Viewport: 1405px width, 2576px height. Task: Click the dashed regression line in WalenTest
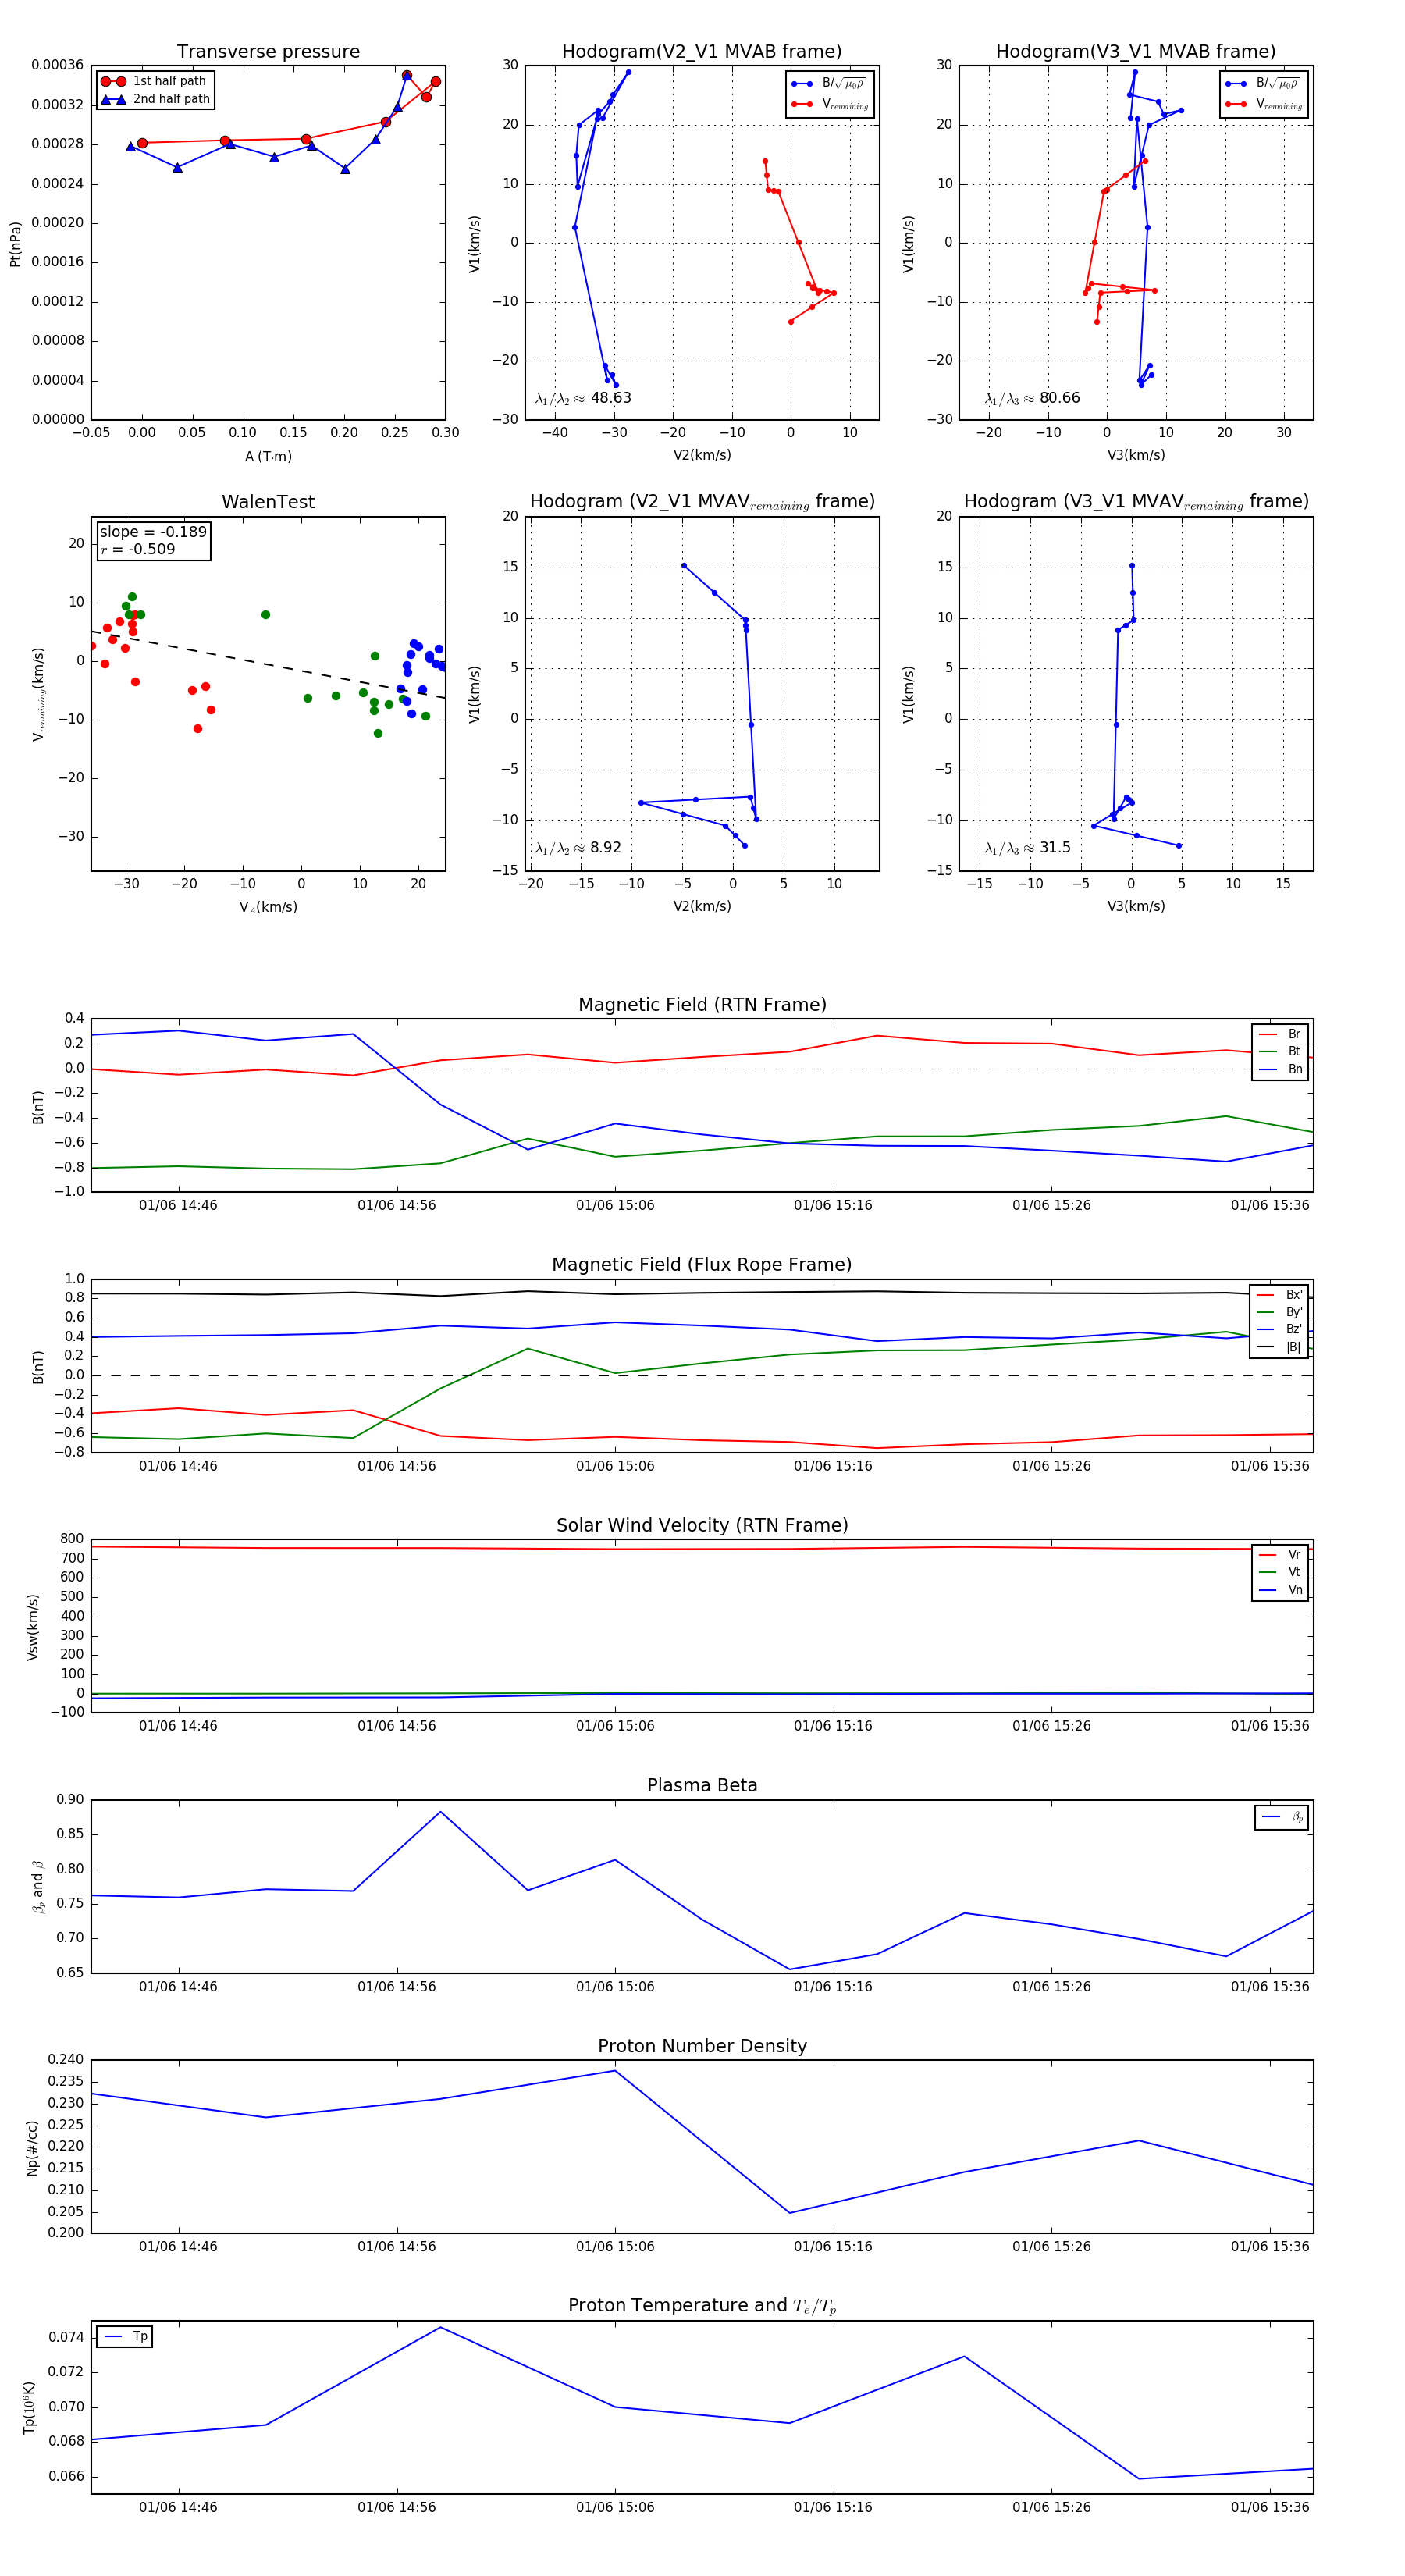tap(268, 664)
